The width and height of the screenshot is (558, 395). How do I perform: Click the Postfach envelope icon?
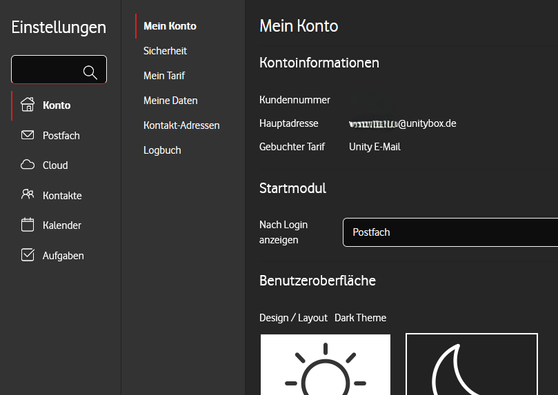(27, 135)
